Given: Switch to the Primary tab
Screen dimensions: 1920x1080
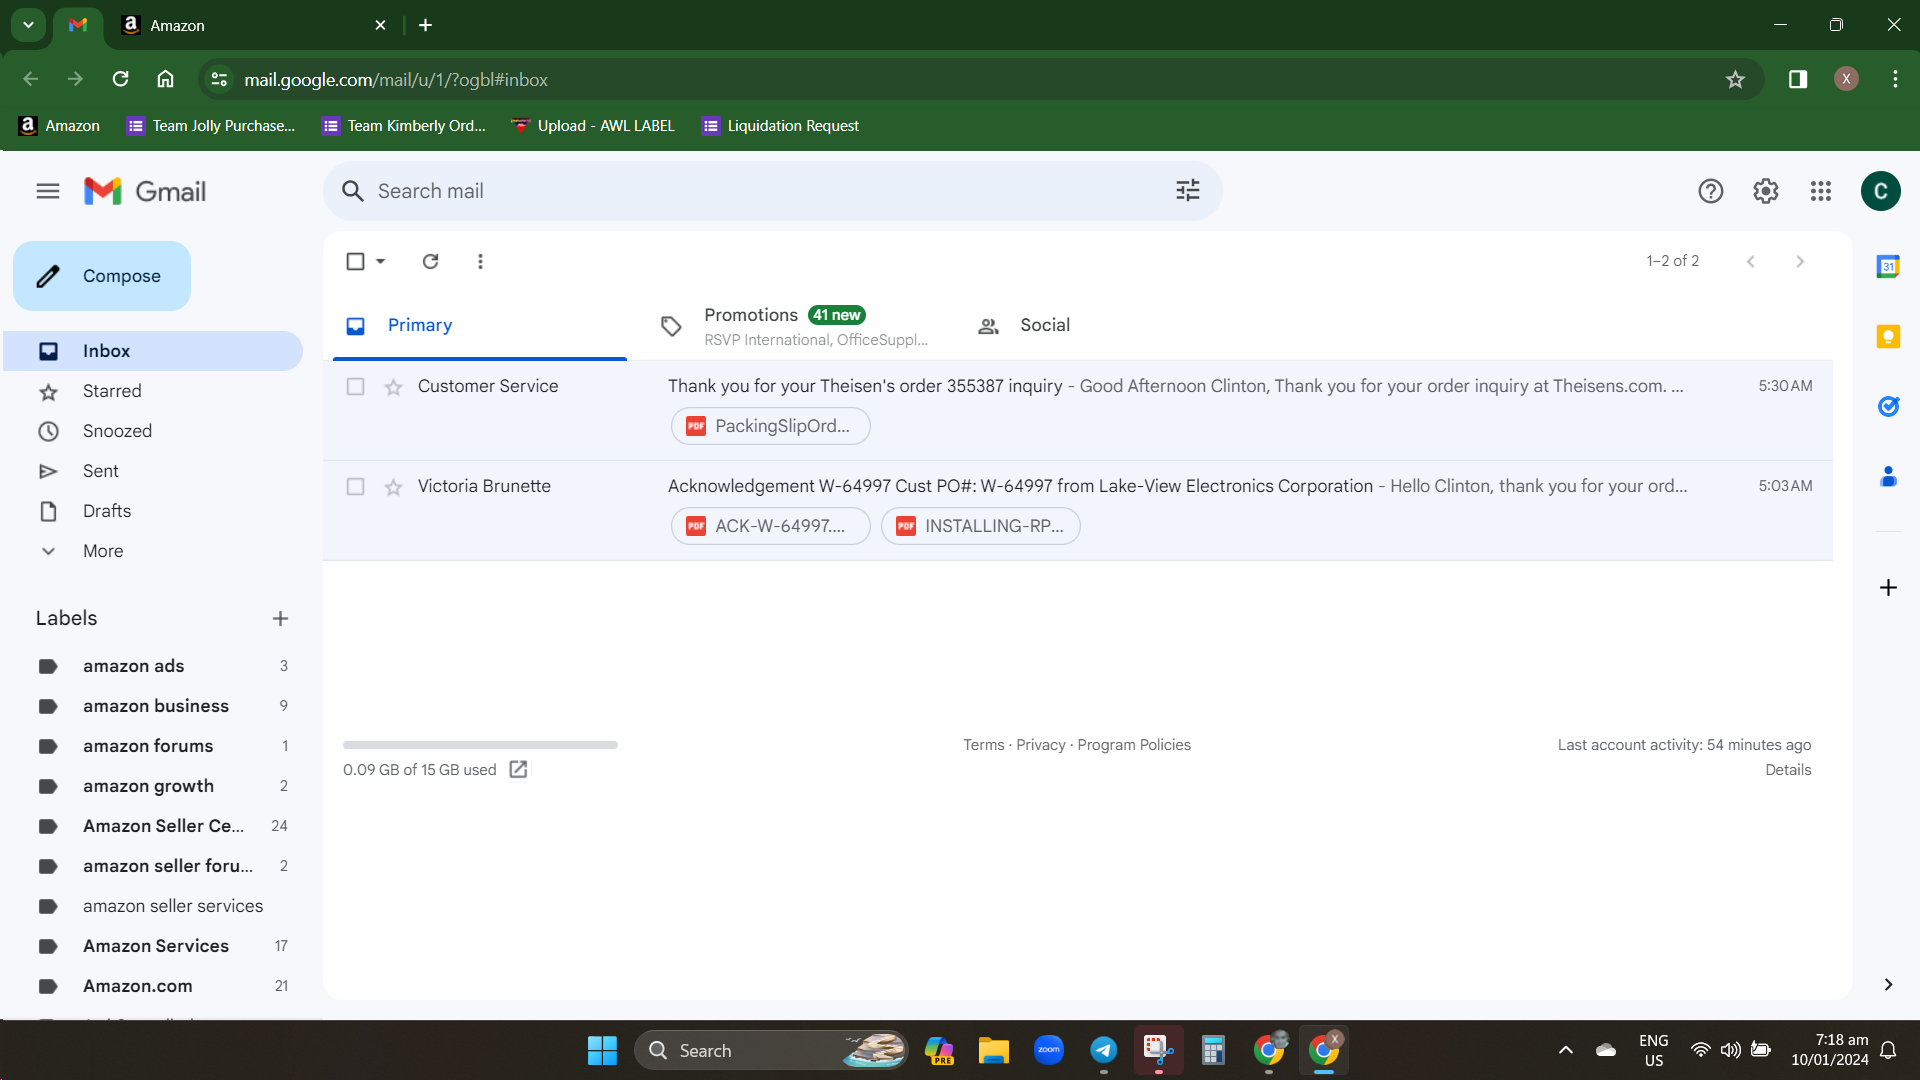Looking at the screenshot, I should pos(480,325).
